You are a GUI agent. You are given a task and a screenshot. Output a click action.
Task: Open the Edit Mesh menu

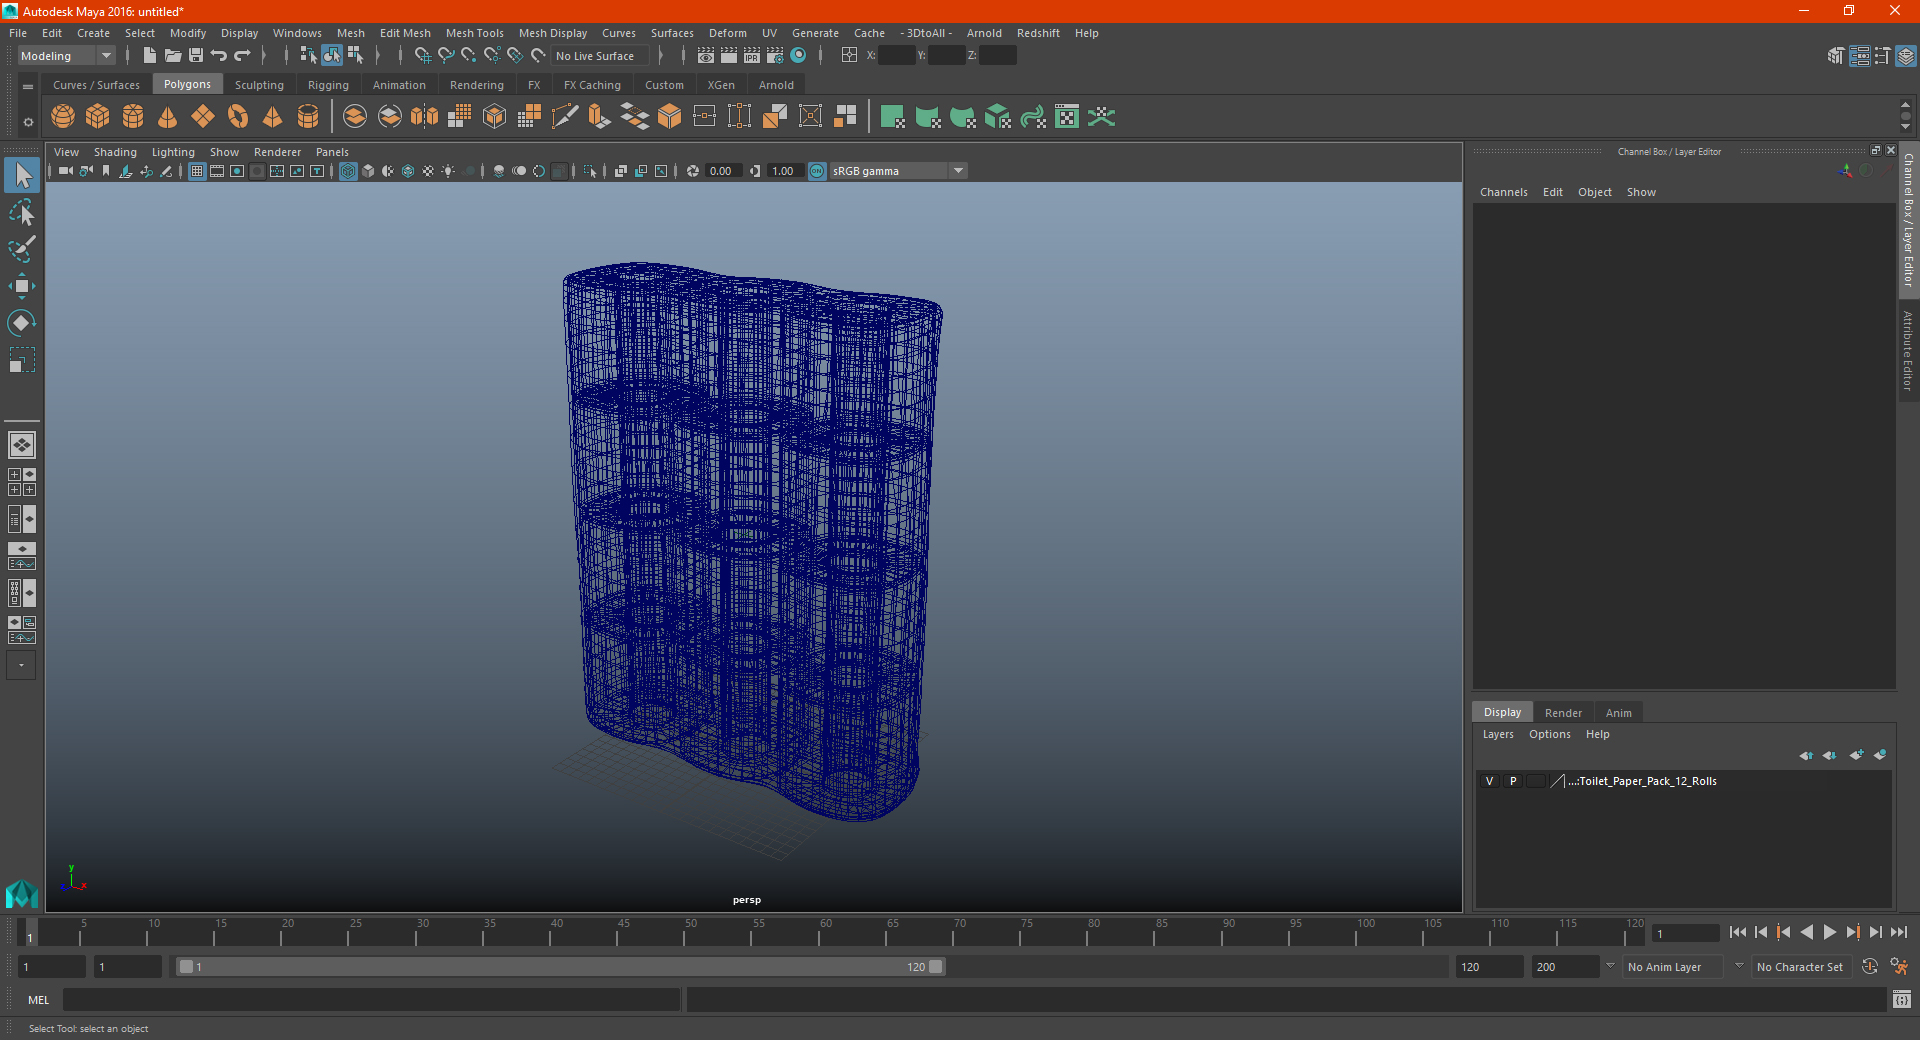point(405,33)
